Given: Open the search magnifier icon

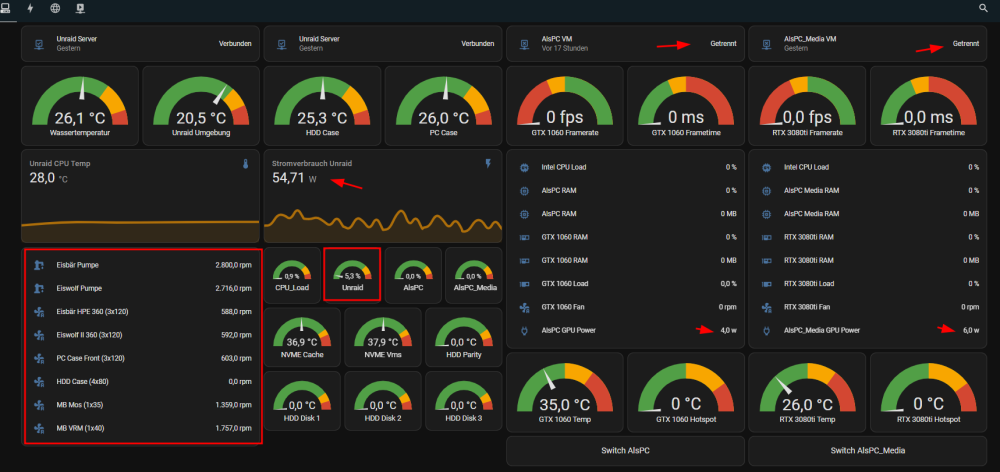Looking at the screenshot, I should pyautogui.click(x=983, y=8).
